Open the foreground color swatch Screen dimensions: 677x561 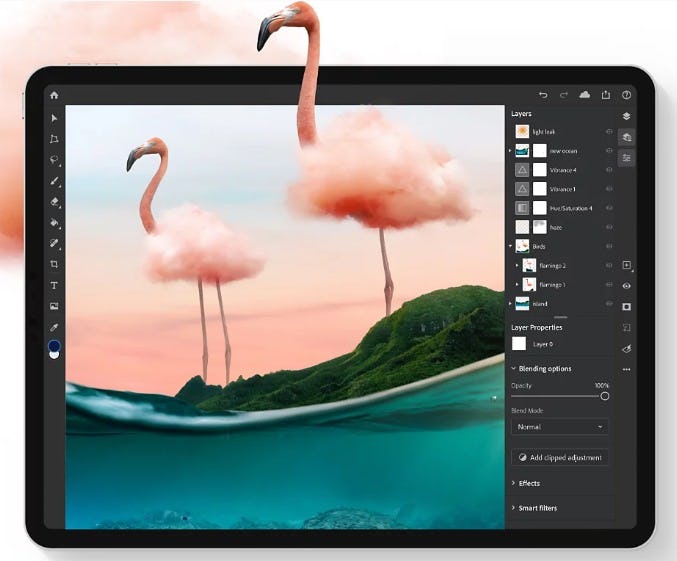click(54, 345)
